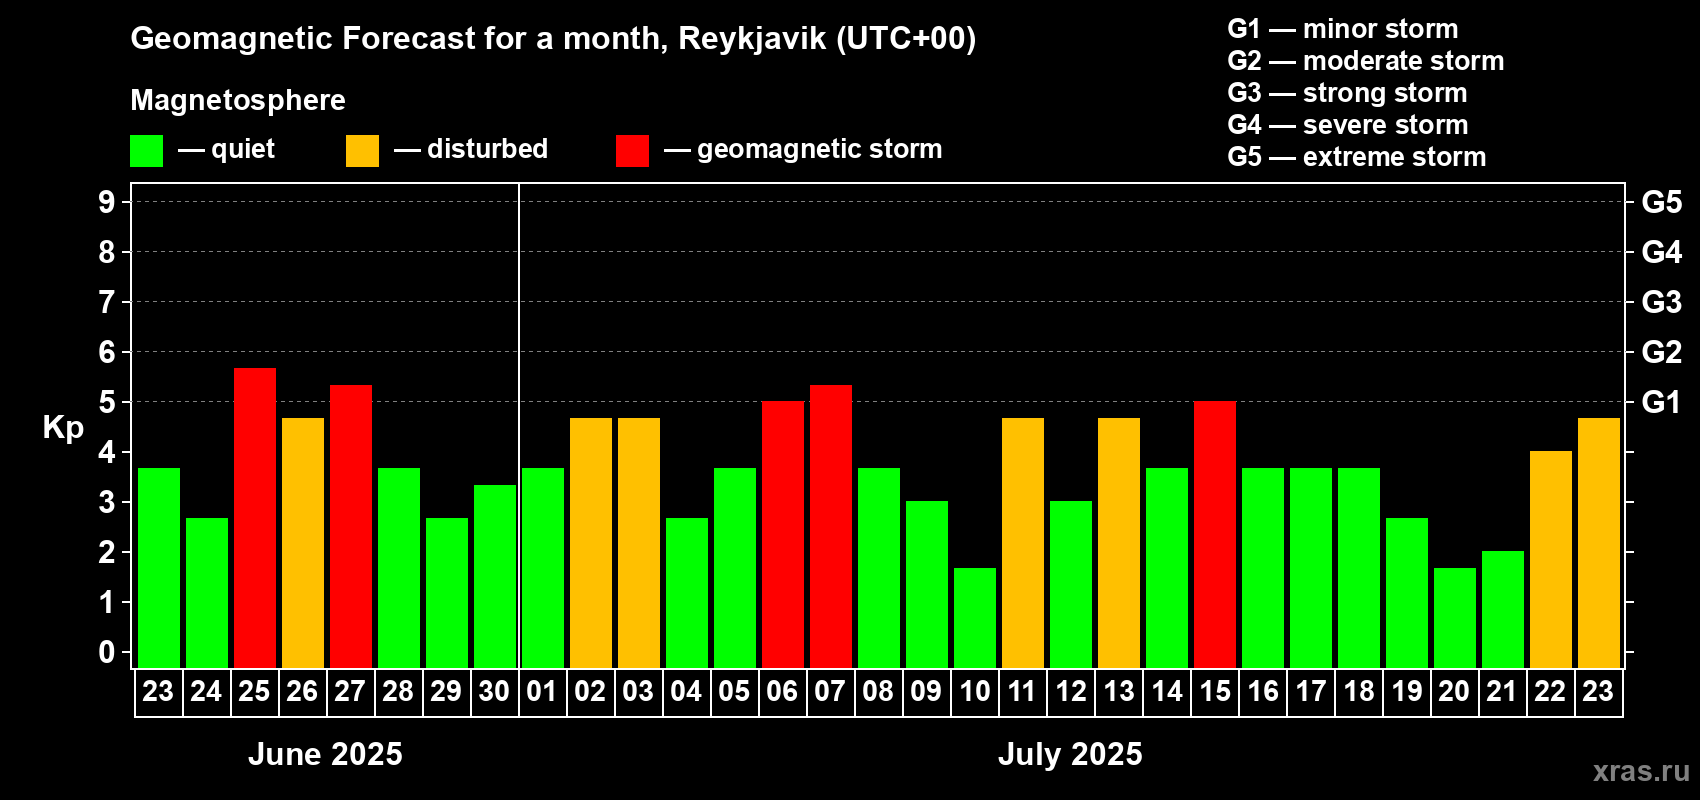Click the orange bar for July 22
The height and width of the screenshot is (800, 1700).
click(1551, 560)
